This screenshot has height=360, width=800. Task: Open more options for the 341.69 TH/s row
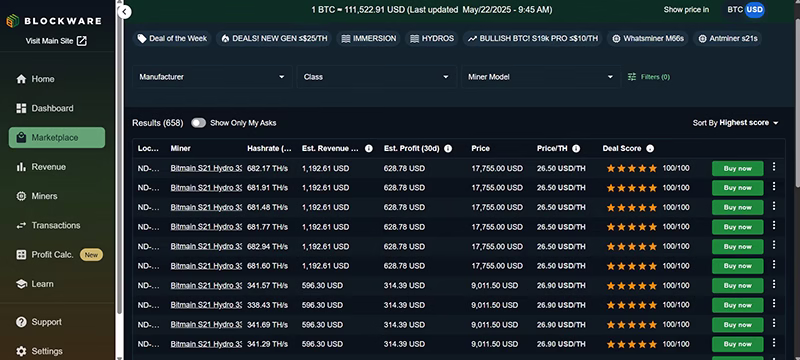point(773,323)
